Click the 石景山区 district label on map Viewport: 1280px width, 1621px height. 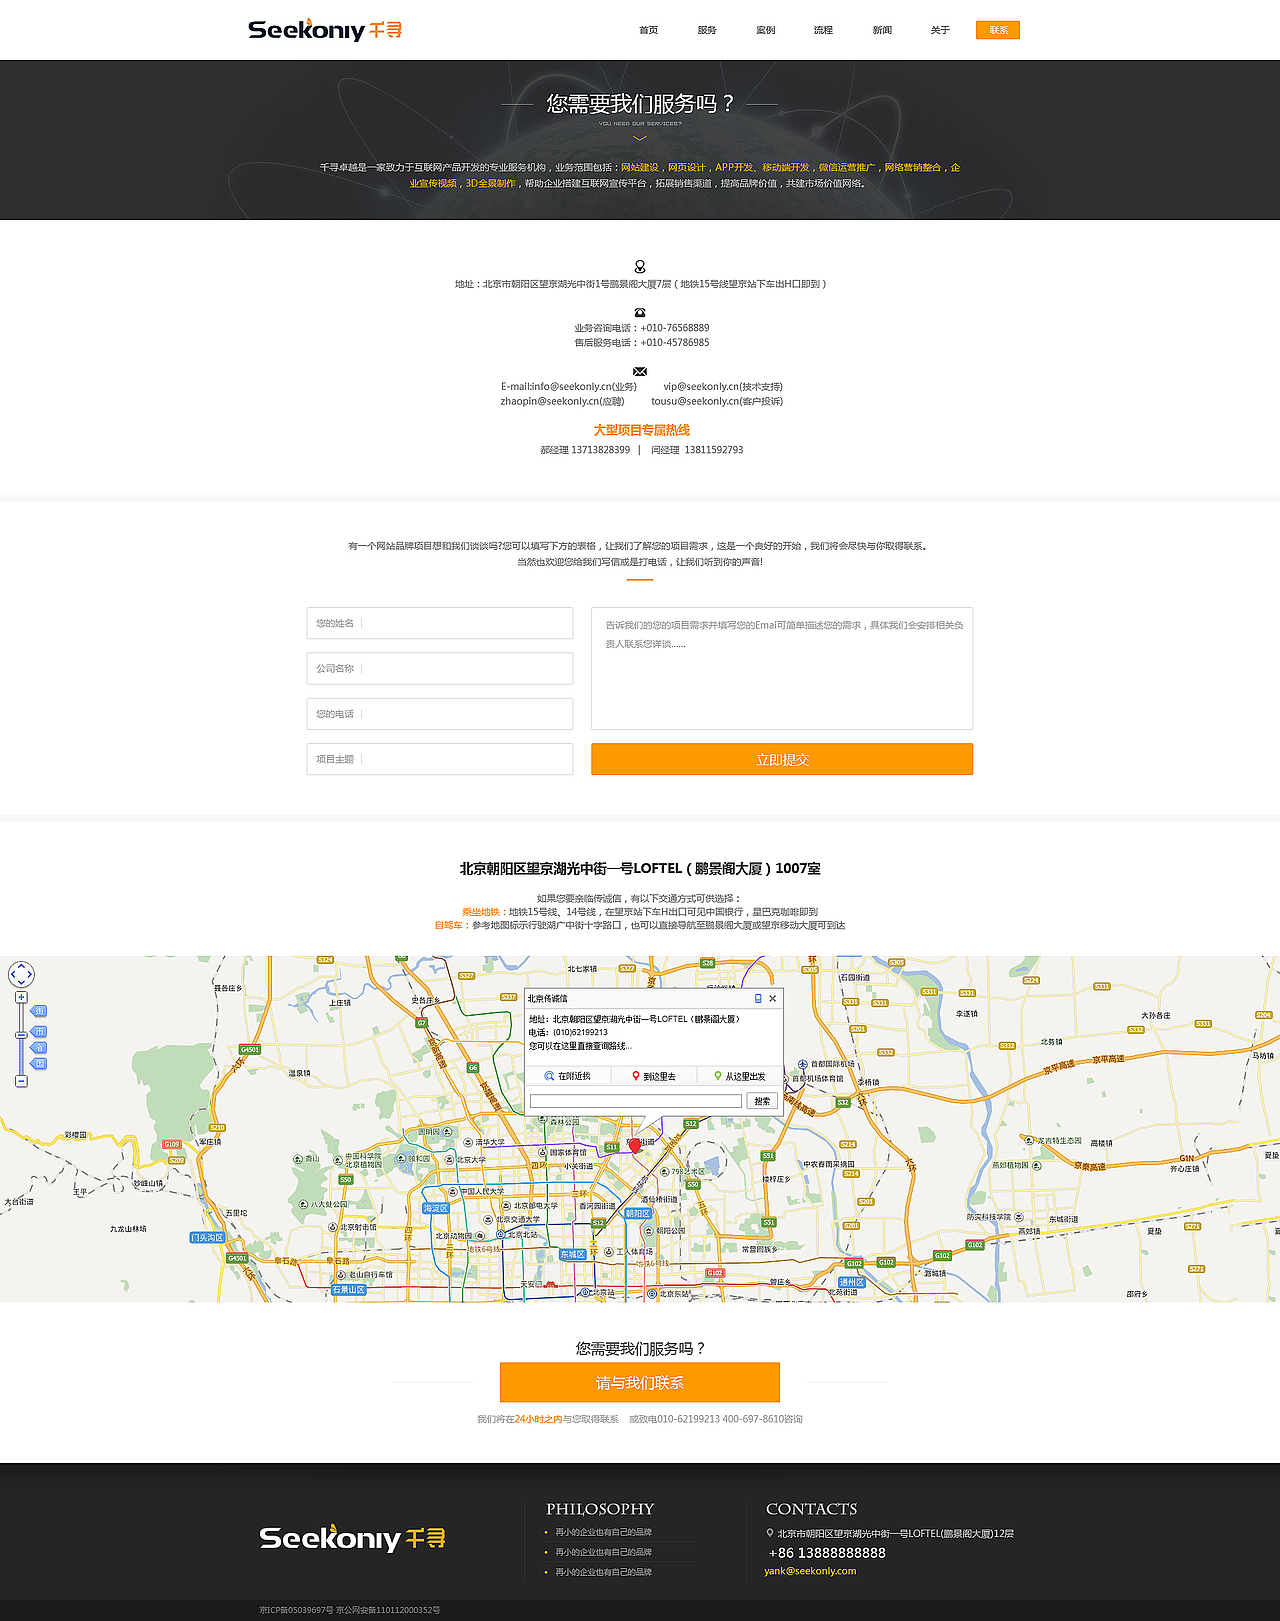click(x=350, y=1290)
